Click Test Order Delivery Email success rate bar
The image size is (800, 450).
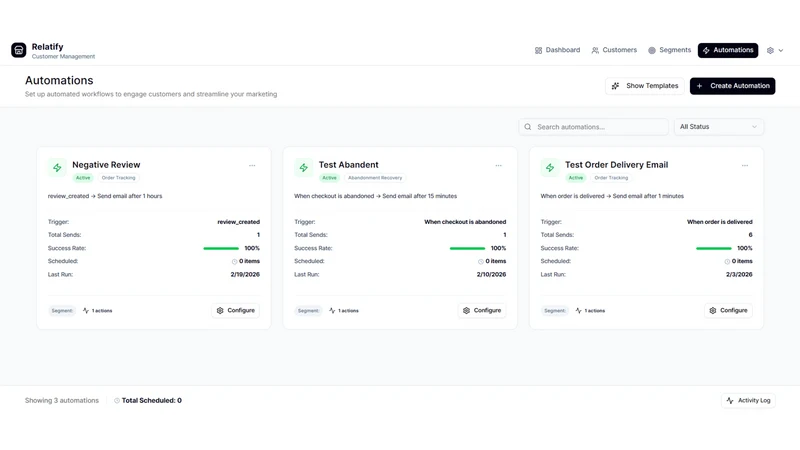(714, 248)
